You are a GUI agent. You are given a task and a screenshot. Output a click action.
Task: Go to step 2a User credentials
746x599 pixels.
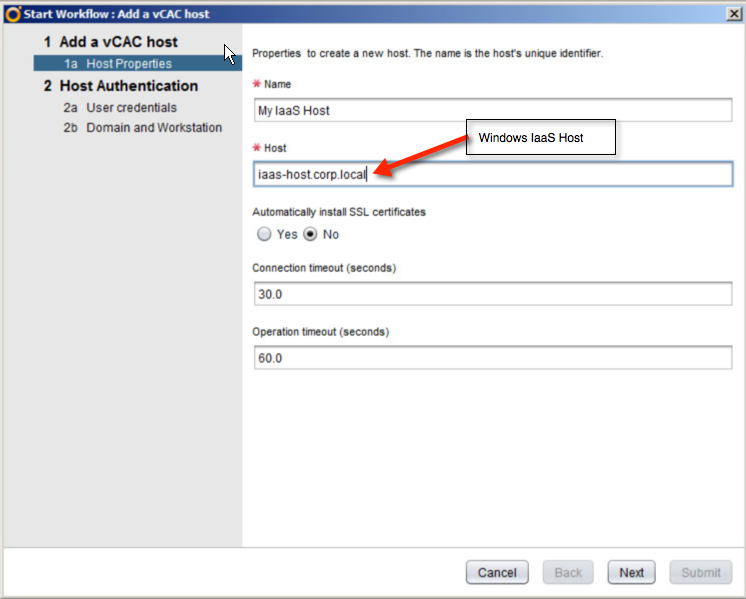click(120, 108)
